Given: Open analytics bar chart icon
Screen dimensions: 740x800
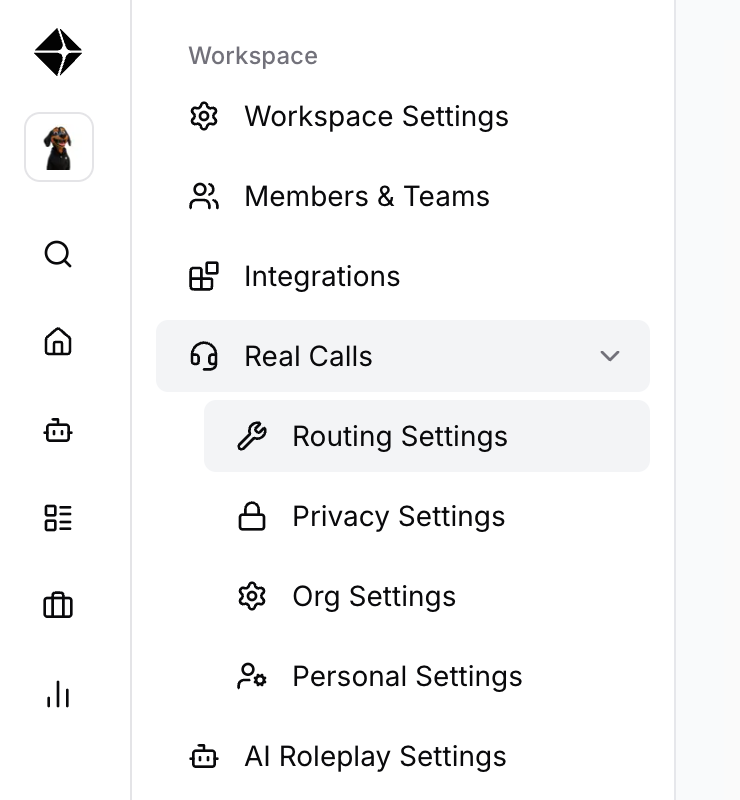Looking at the screenshot, I should click(x=58, y=694).
